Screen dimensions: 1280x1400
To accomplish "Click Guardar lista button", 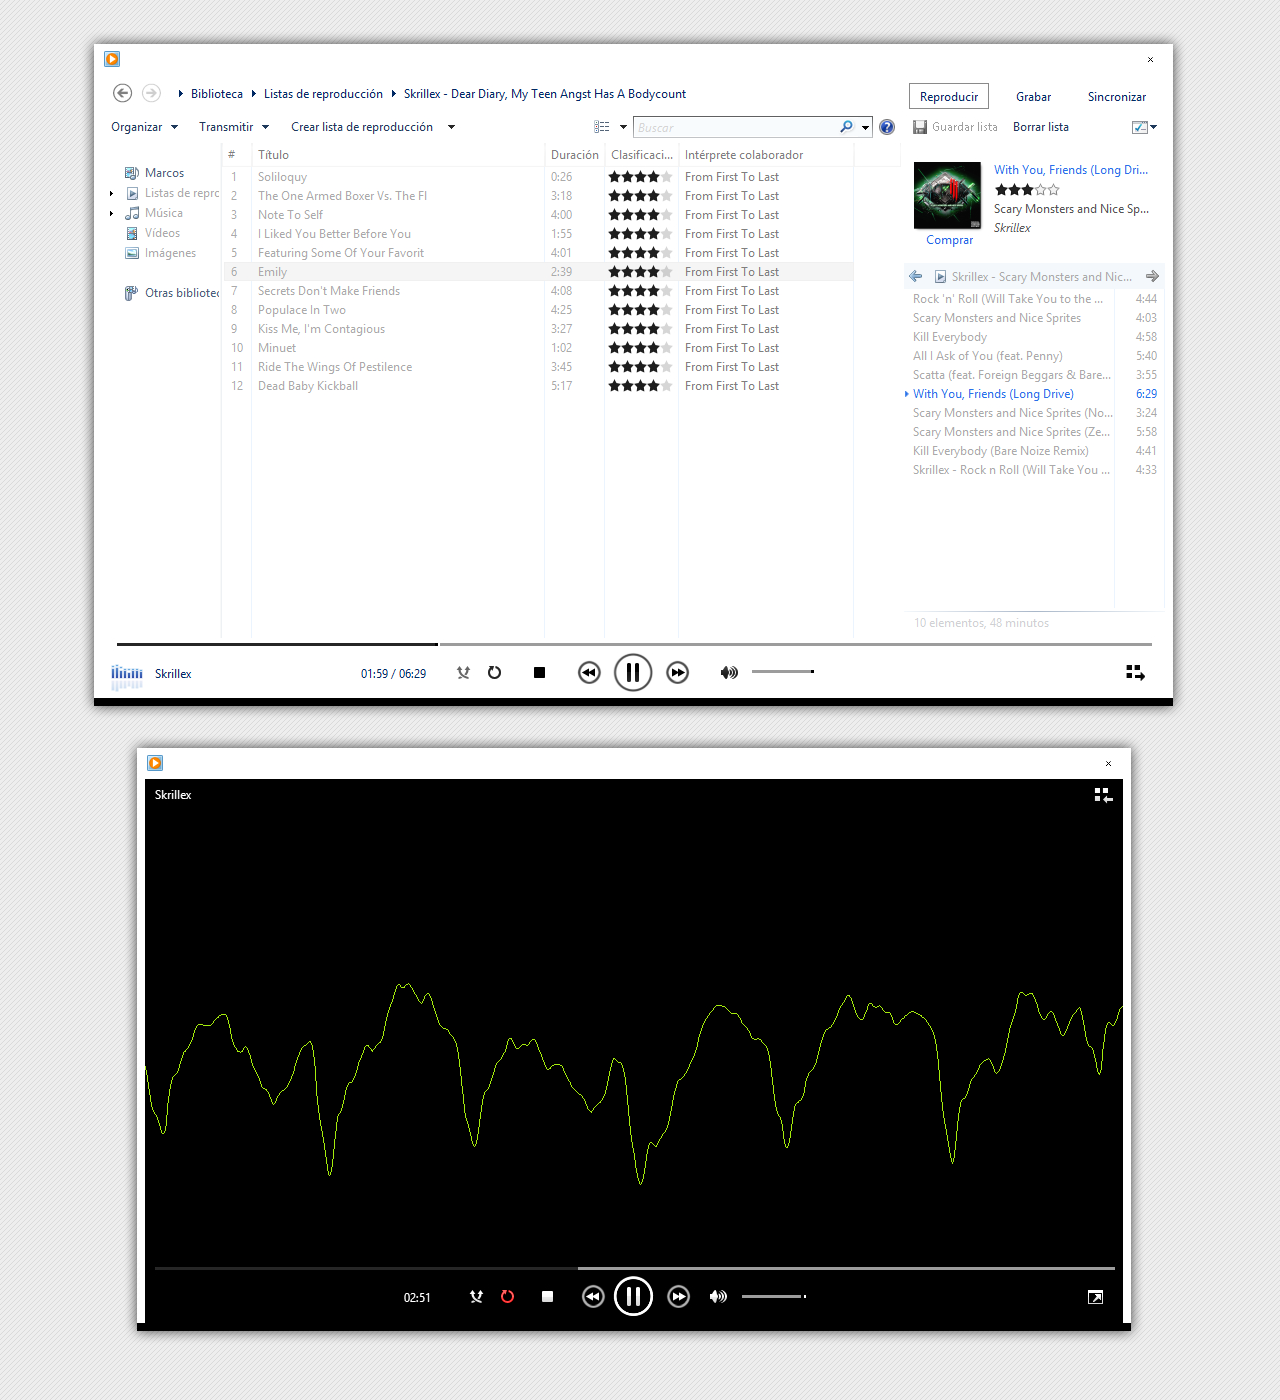I will tap(955, 127).
